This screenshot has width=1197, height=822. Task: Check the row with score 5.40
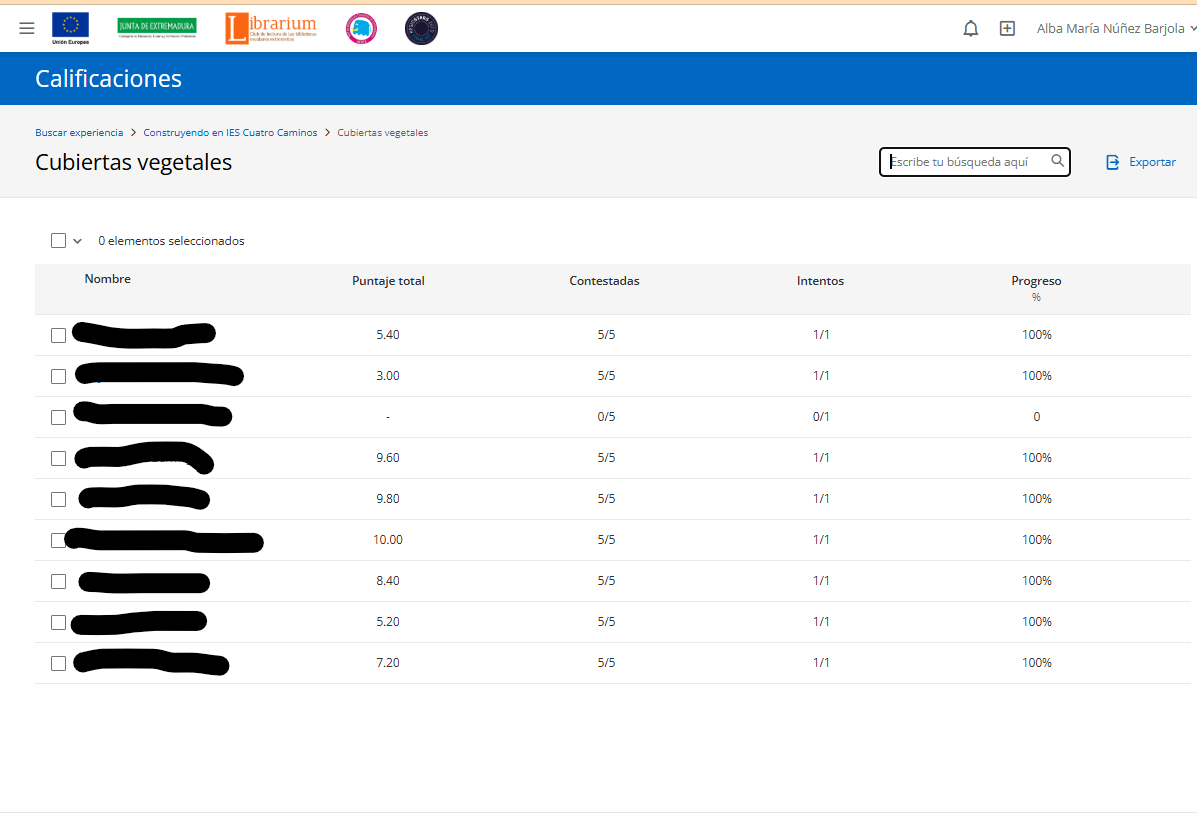pos(58,335)
